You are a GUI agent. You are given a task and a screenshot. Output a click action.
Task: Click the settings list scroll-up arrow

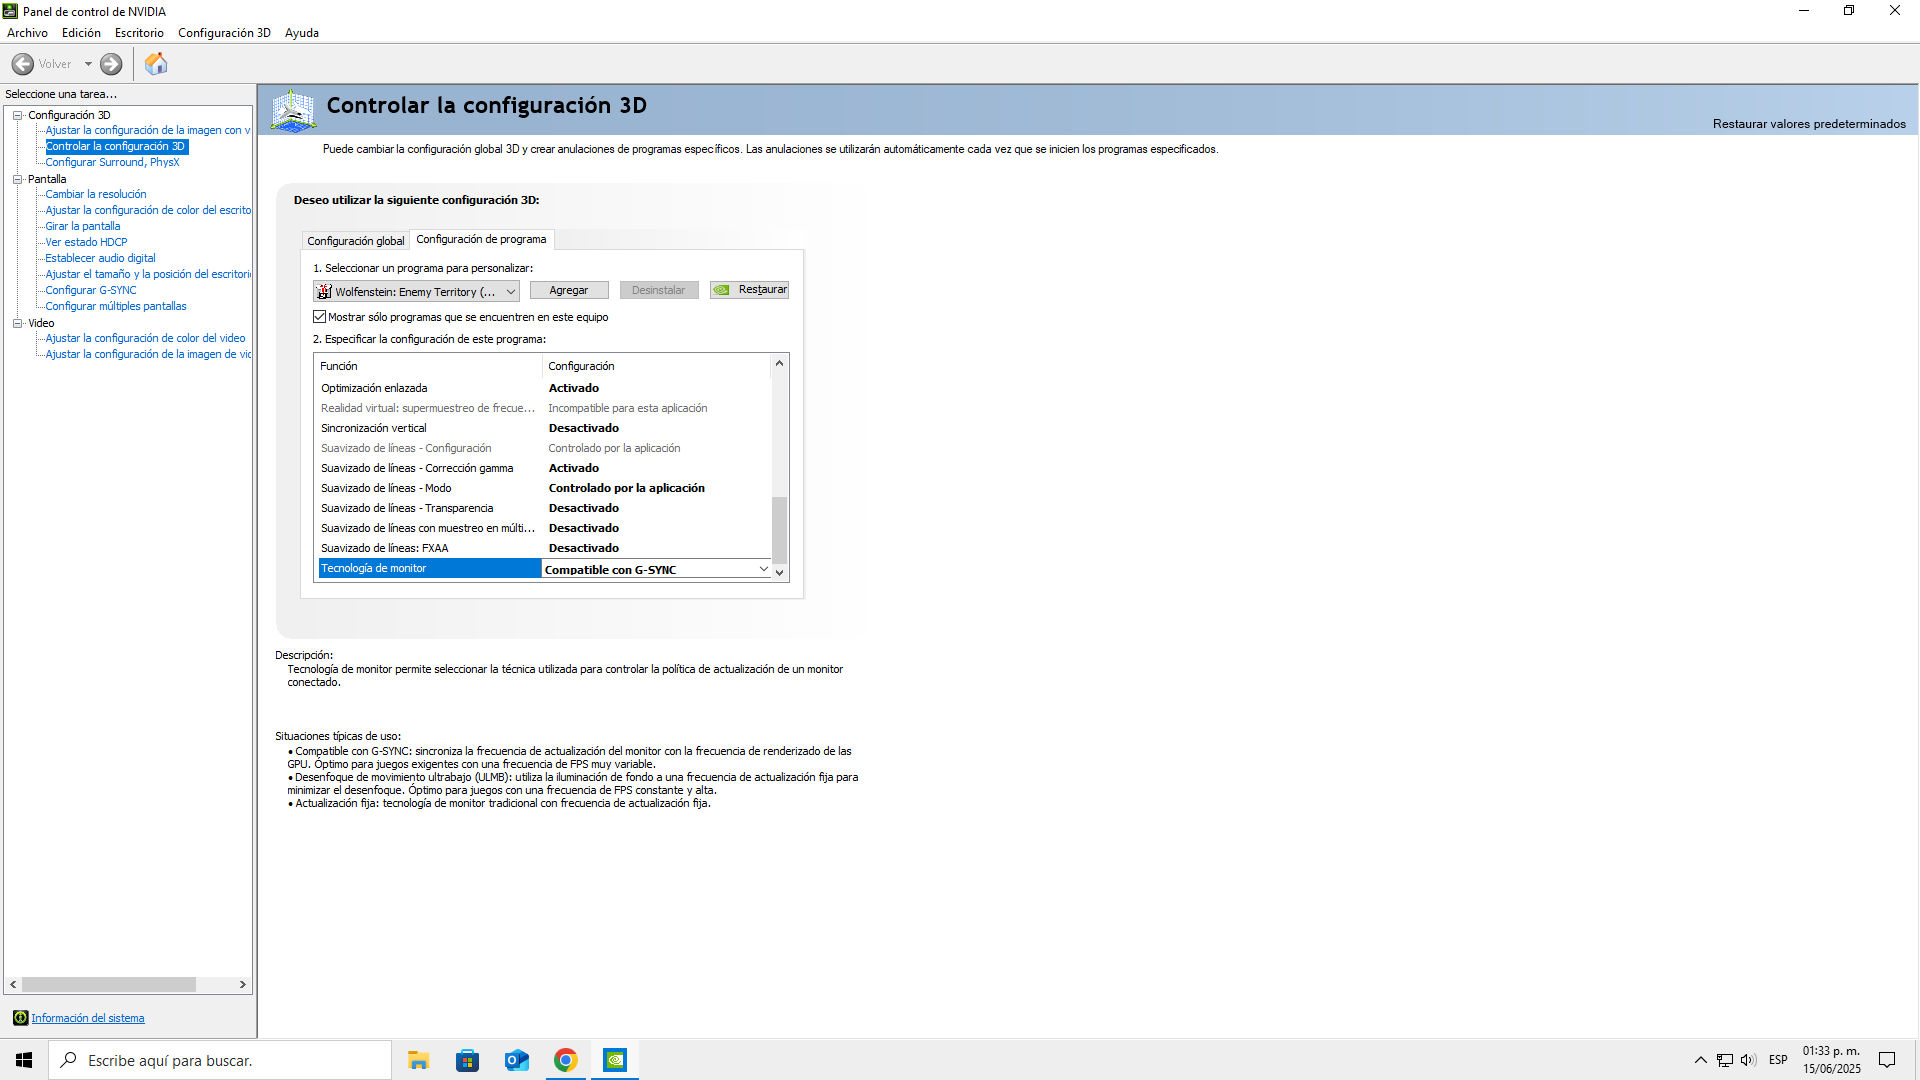780,363
